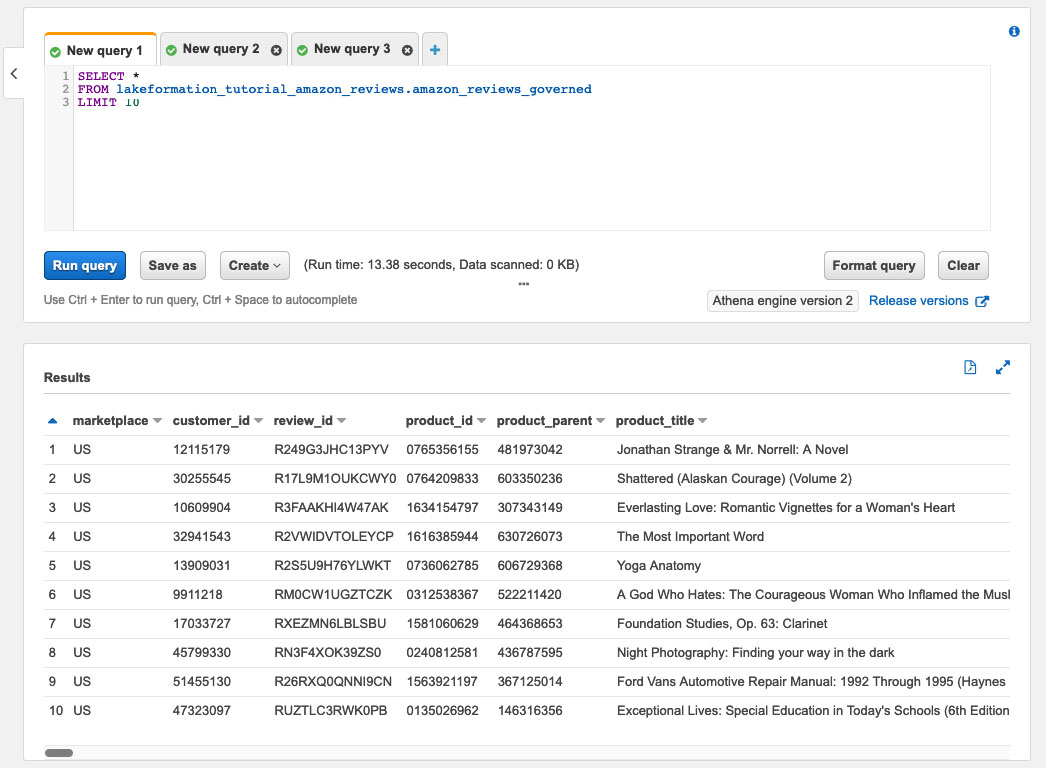This screenshot has width=1046, height=768.
Task: Collapse the left sidebar panel
Action: point(14,74)
